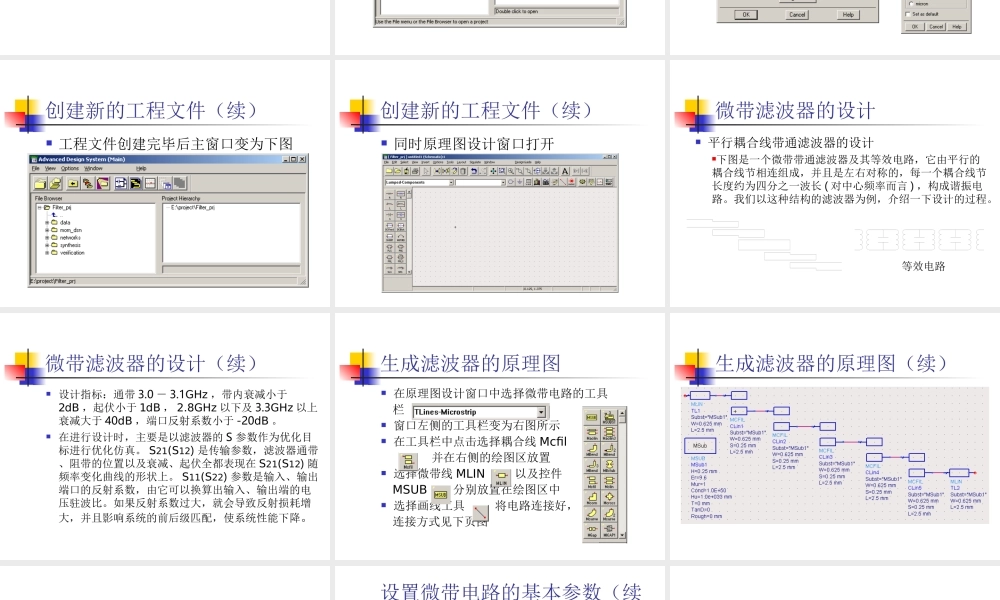Click the '平行耦合线带通滤波器的设计' bullet text

tap(790, 142)
